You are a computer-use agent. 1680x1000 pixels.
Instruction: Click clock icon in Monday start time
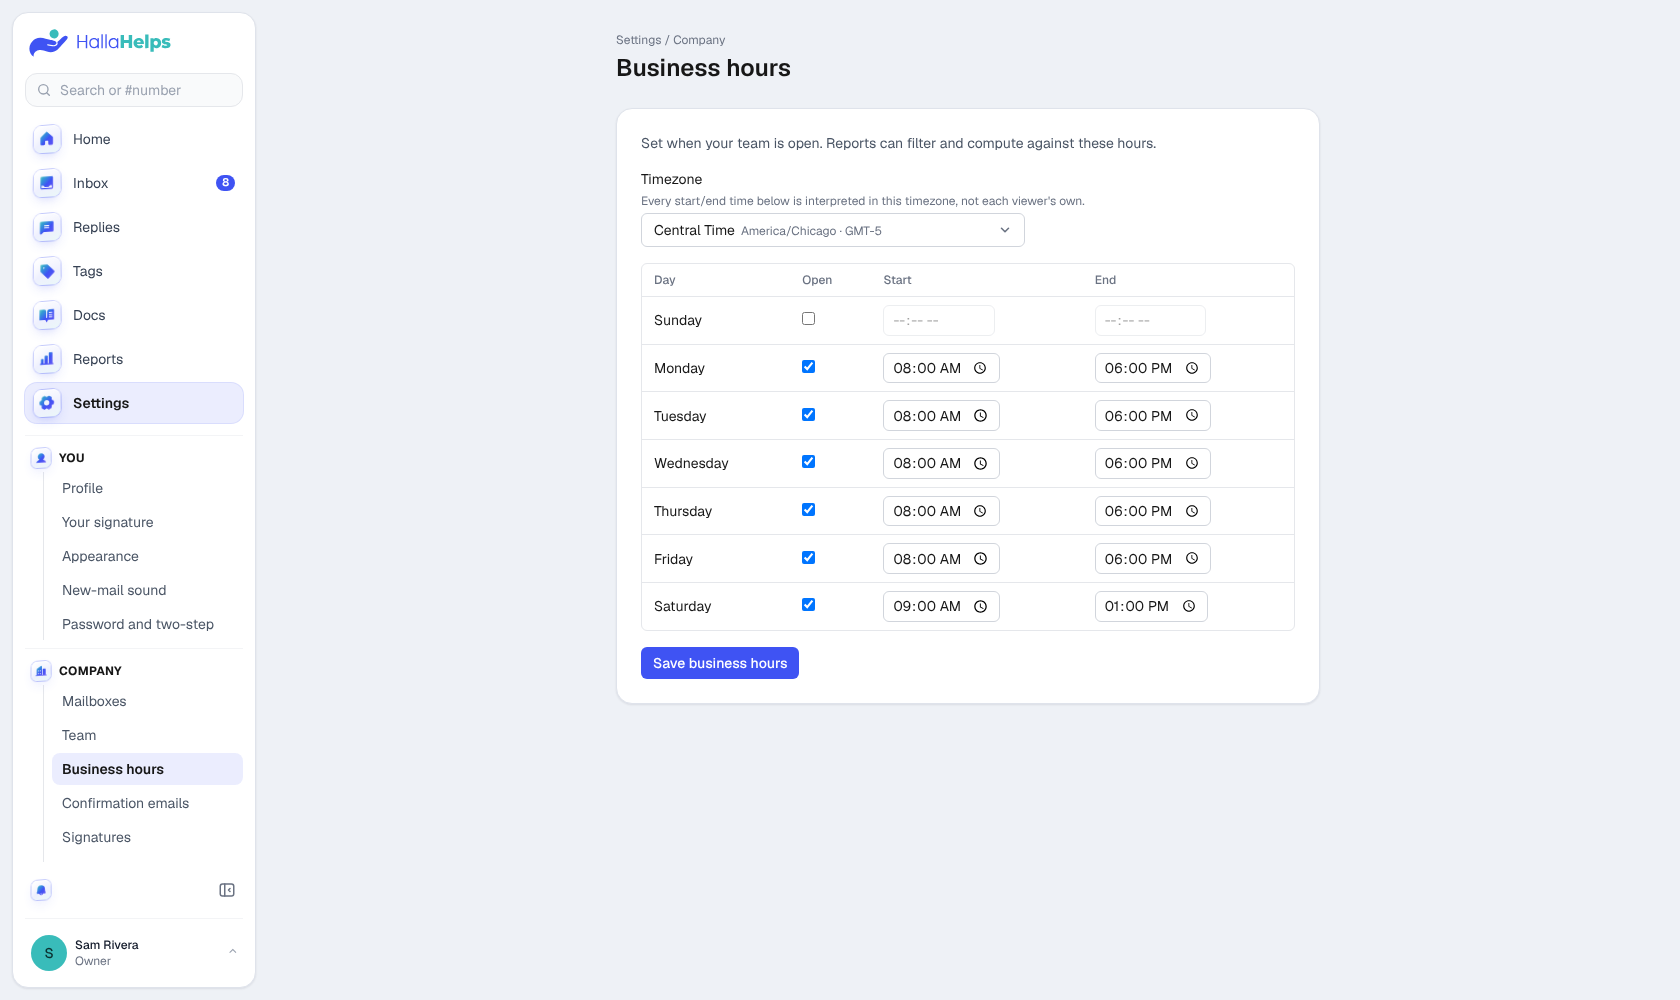click(x=980, y=368)
